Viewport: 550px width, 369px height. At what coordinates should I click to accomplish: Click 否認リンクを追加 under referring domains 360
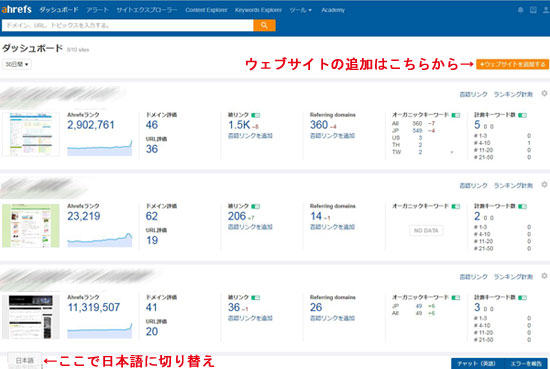point(332,136)
